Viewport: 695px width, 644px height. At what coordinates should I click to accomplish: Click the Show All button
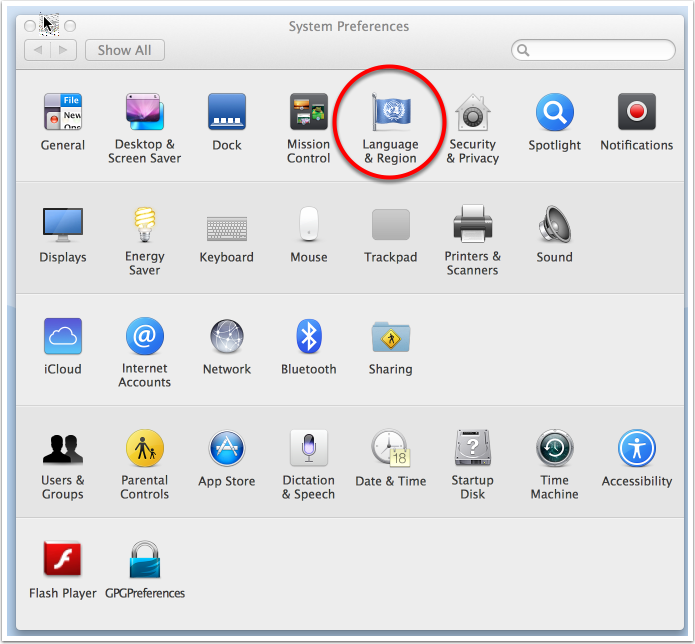pos(125,50)
